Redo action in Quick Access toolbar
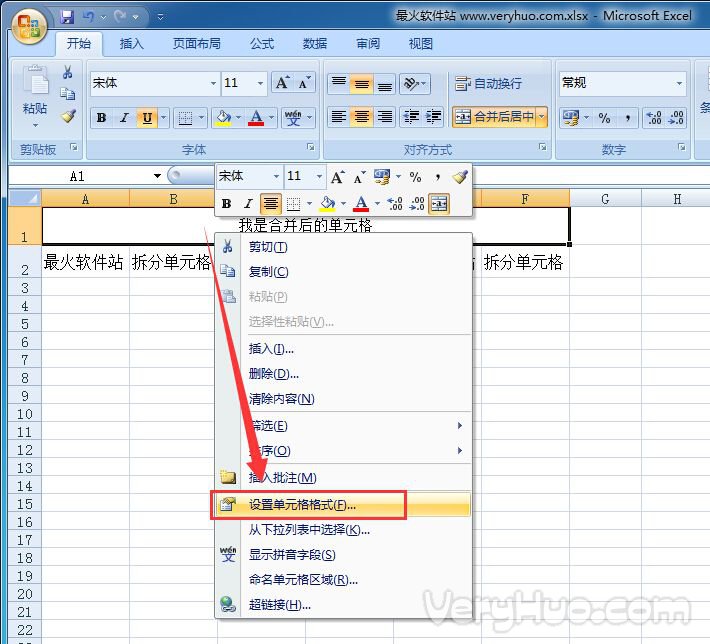Viewport: 710px width, 644px height. [x=120, y=17]
